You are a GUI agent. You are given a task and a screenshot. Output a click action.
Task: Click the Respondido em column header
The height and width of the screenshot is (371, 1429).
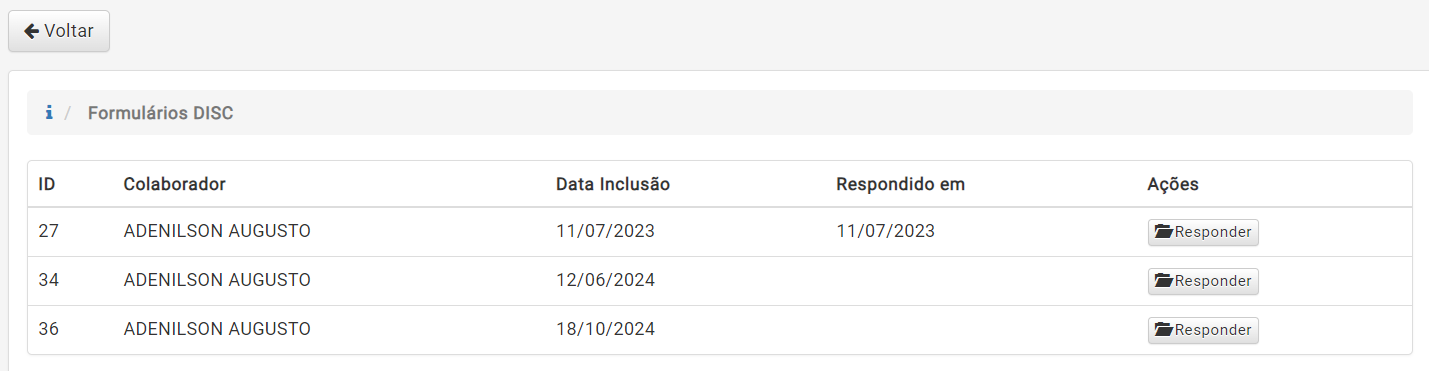click(900, 184)
